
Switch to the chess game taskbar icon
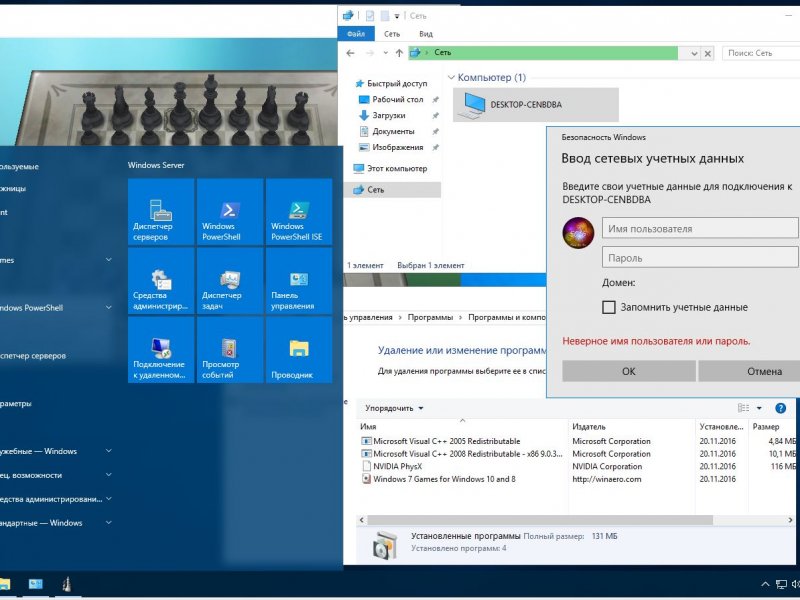66,584
